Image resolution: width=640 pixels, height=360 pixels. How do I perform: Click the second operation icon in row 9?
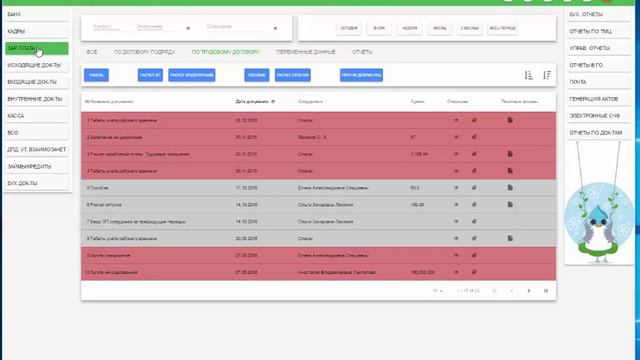(474, 255)
